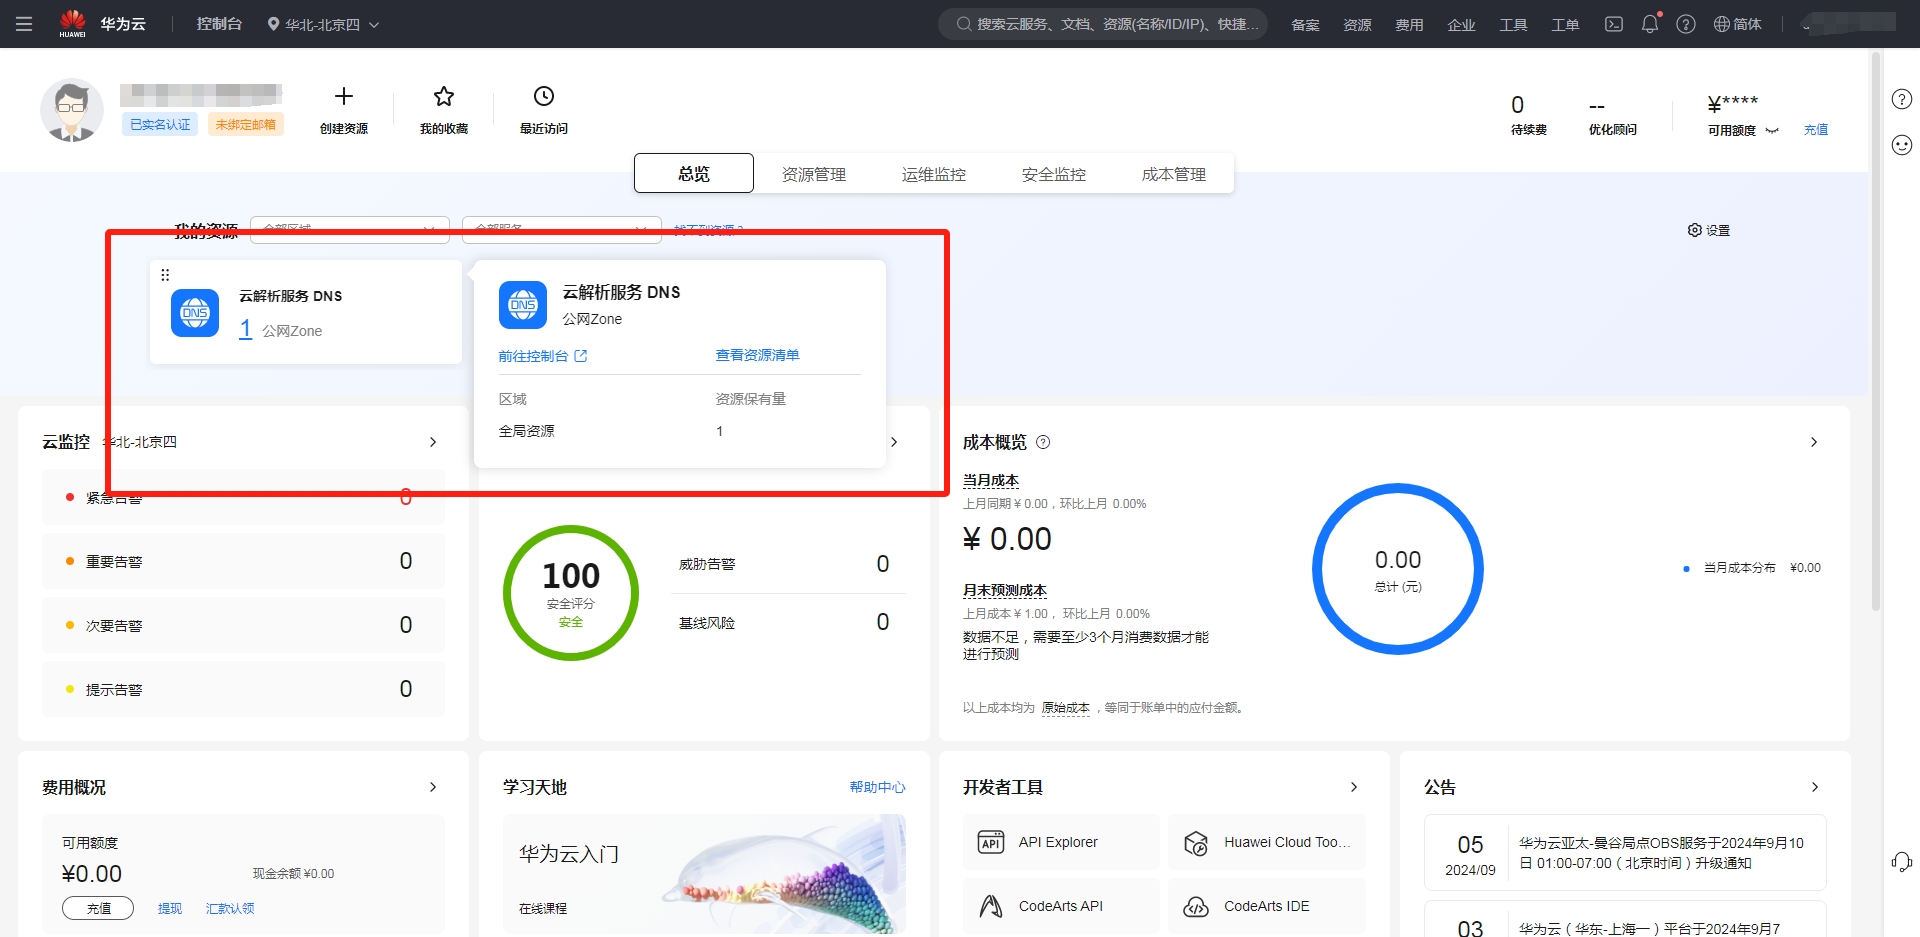Image resolution: width=1920 pixels, height=937 pixels.
Task: Switch to the 安全监控 tab
Action: [1054, 174]
